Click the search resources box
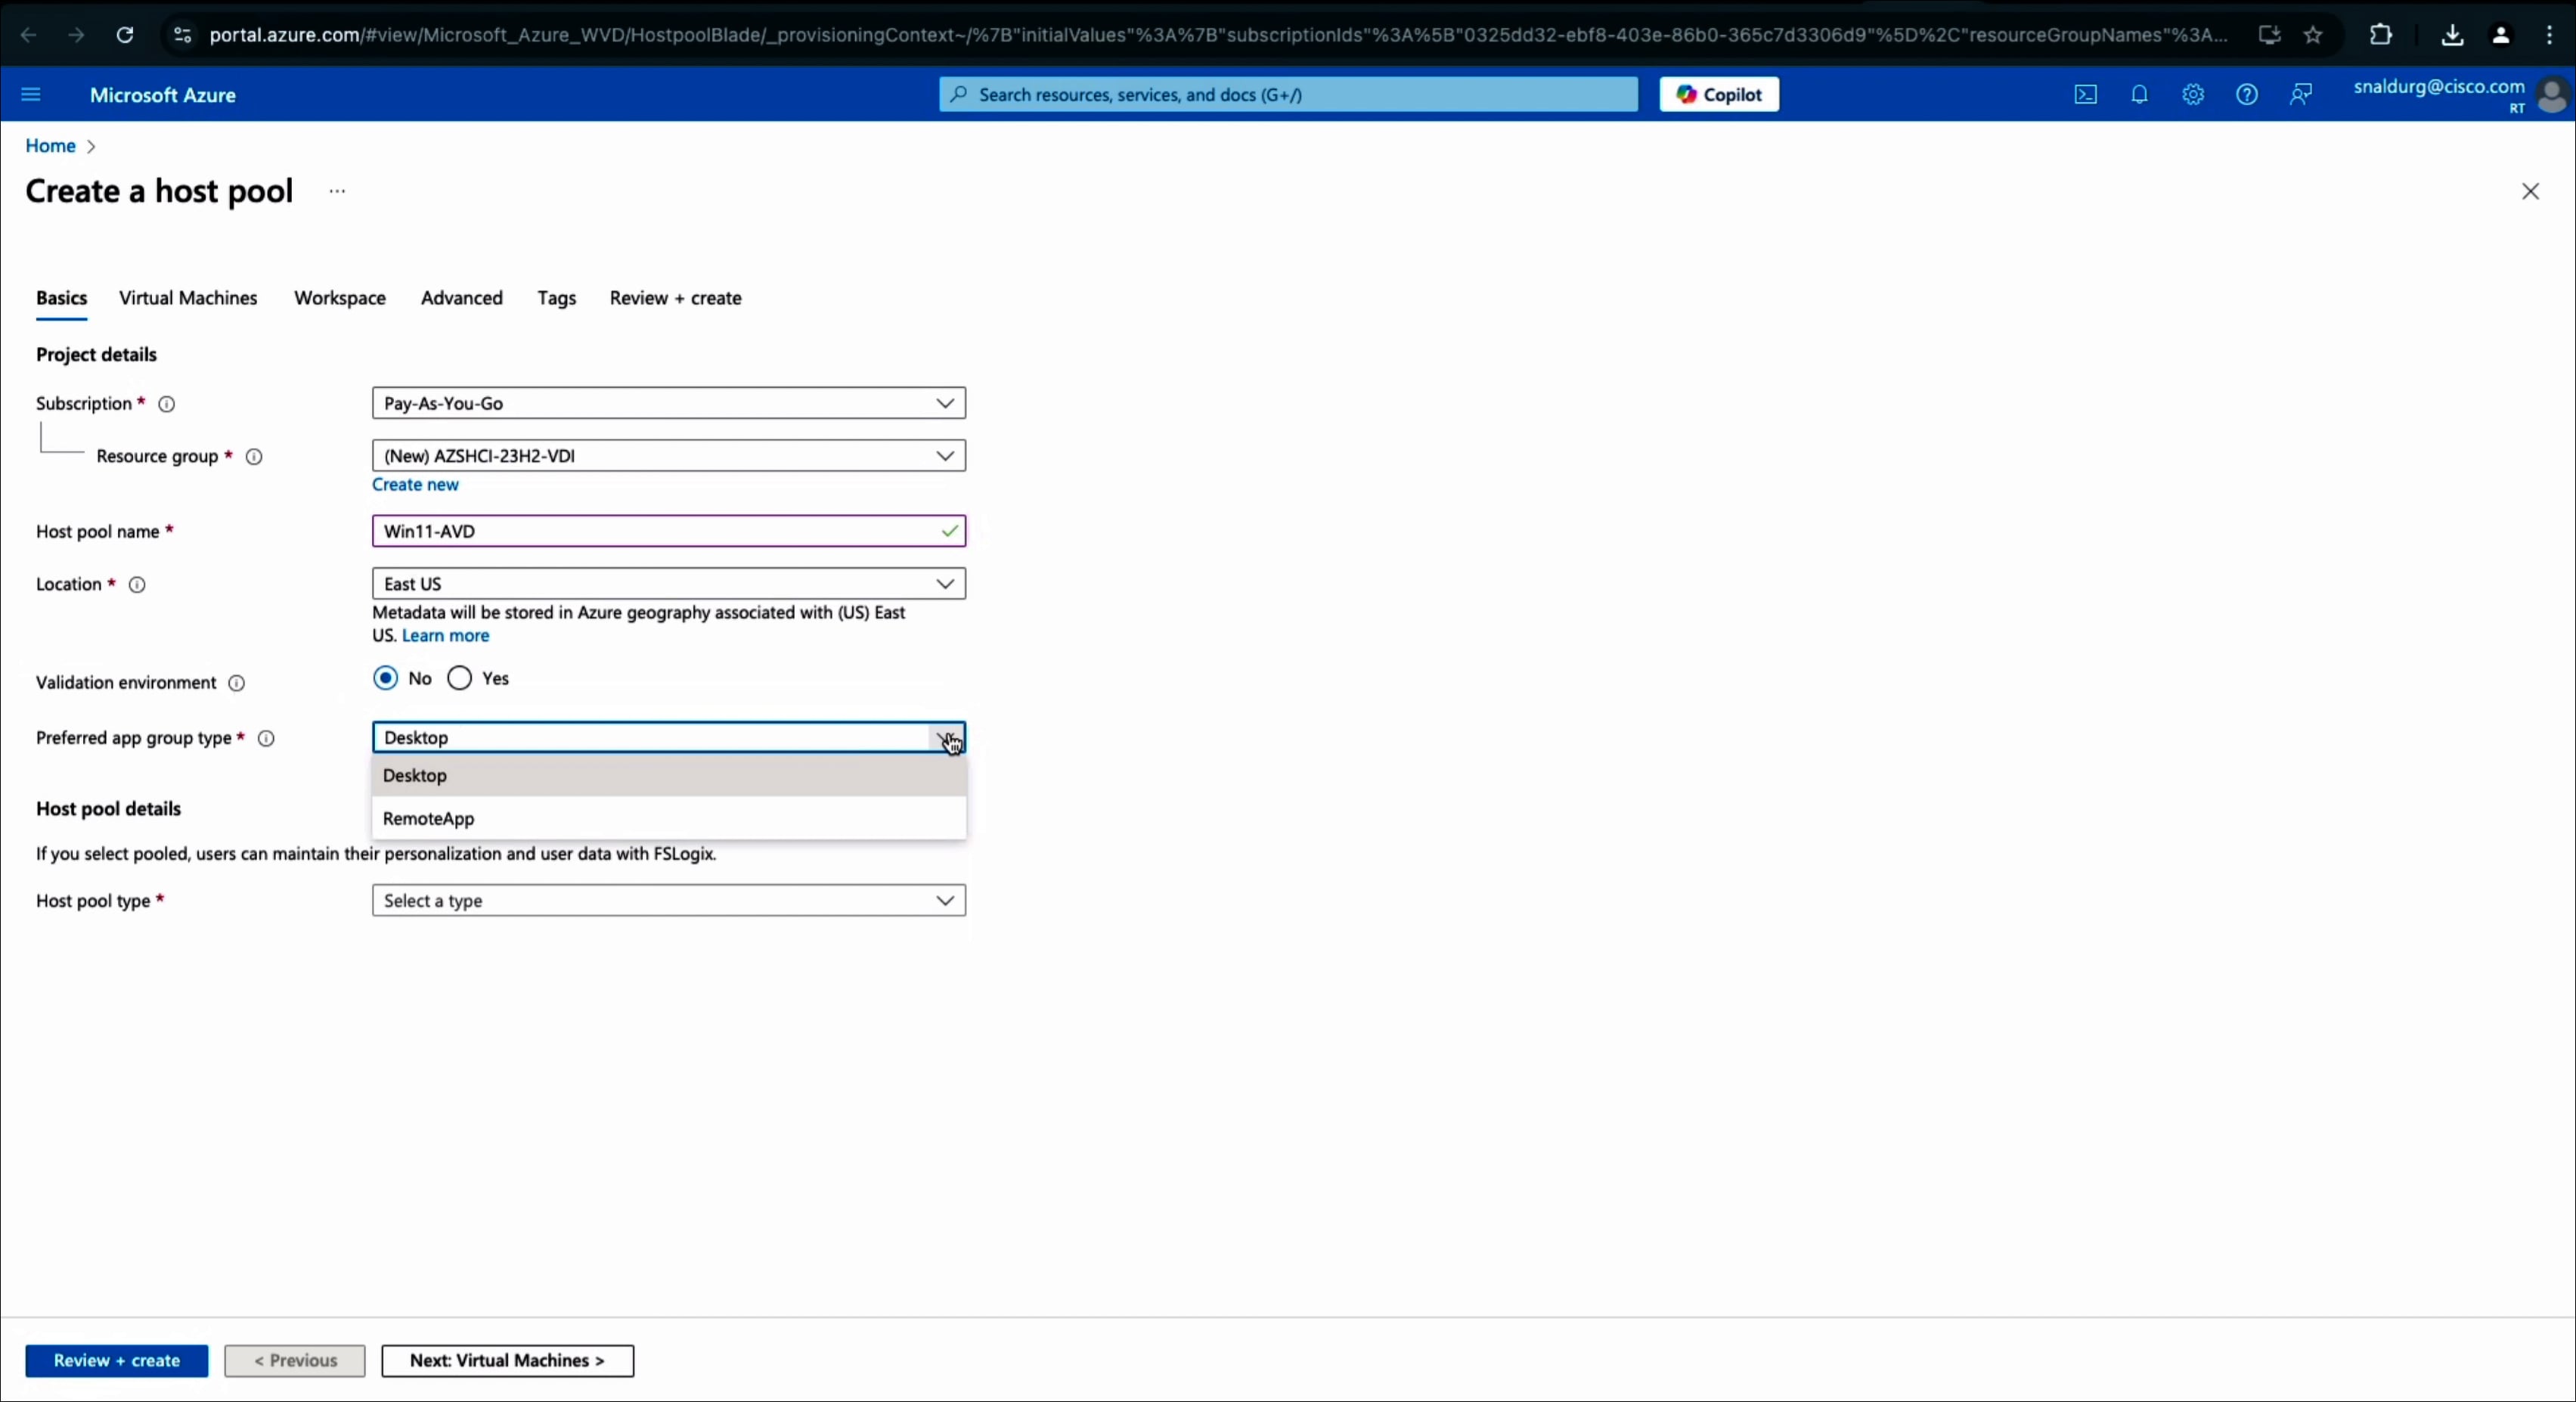This screenshot has width=2576, height=1402. pos(1288,94)
